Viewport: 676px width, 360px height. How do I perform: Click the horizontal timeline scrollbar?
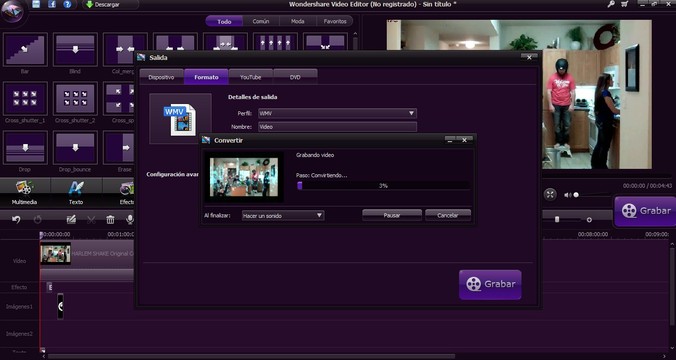click(251, 357)
